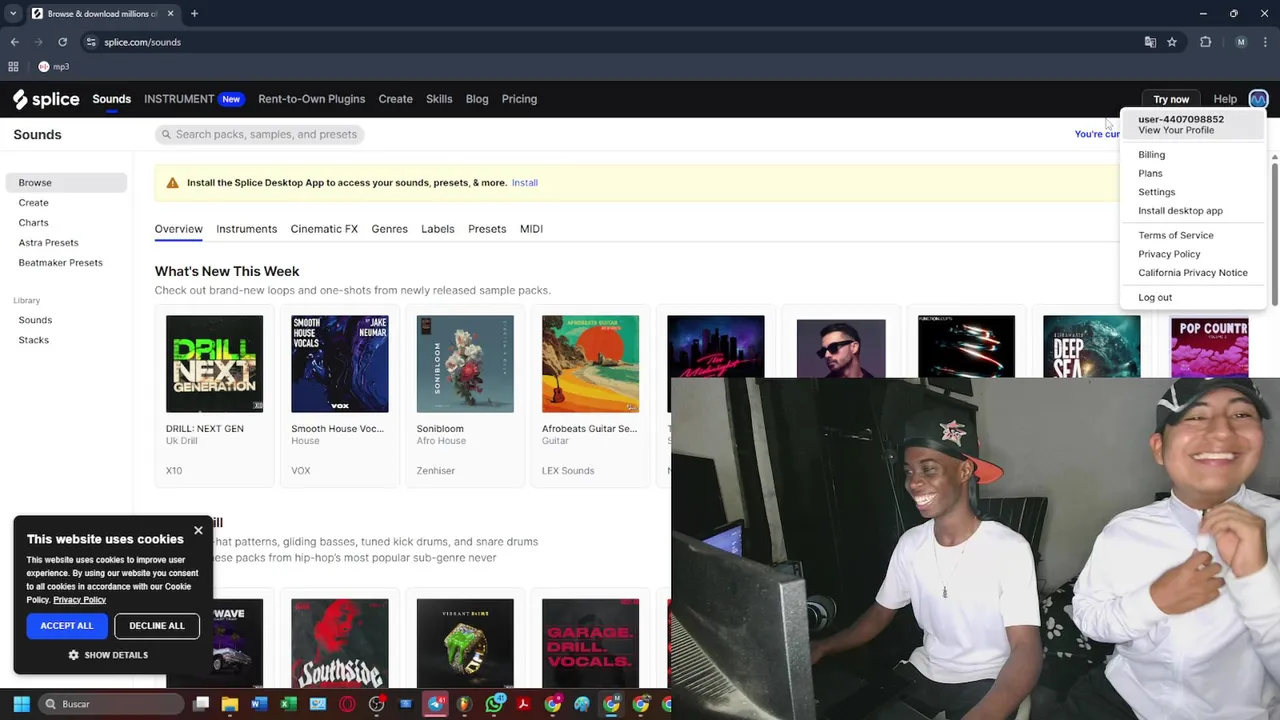The image size is (1280, 720).
Task: Close the cookie notice with X
Action: click(198, 530)
